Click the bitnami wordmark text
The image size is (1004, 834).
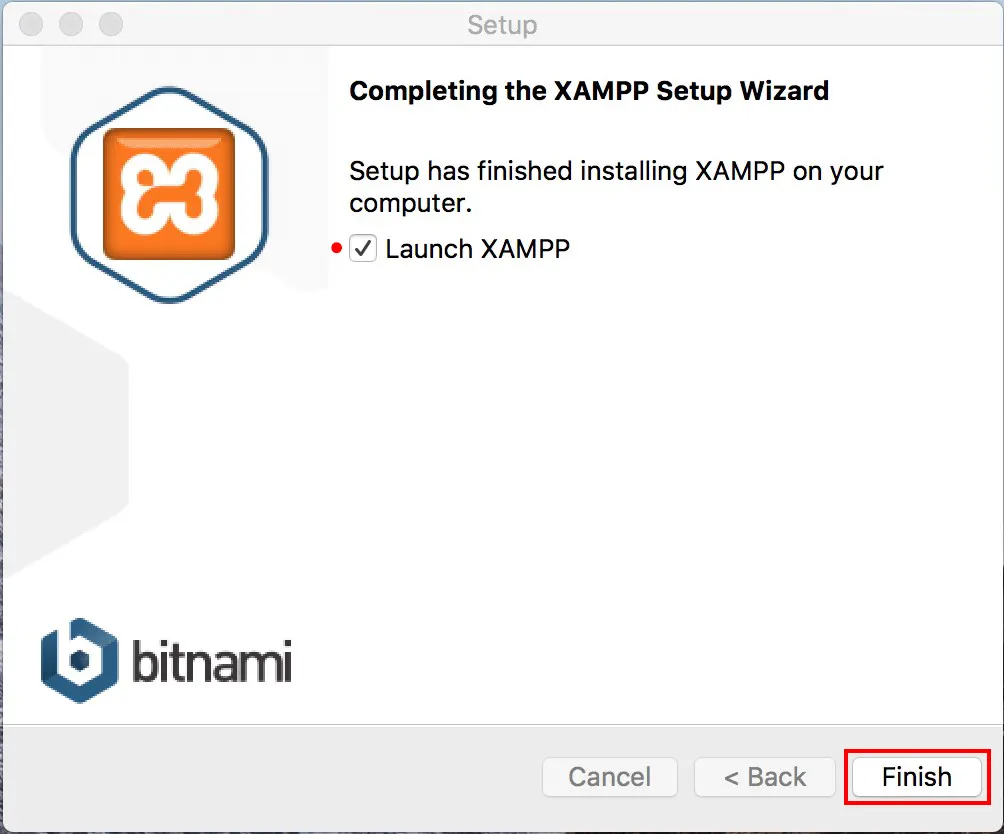pyautogui.click(x=212, y=661)
